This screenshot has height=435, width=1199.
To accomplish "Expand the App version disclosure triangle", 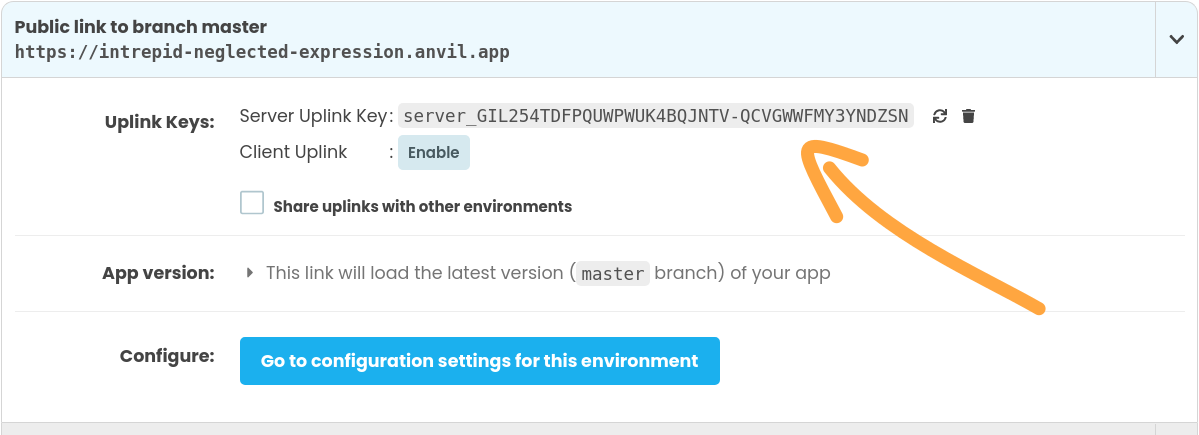I will 250,272.
